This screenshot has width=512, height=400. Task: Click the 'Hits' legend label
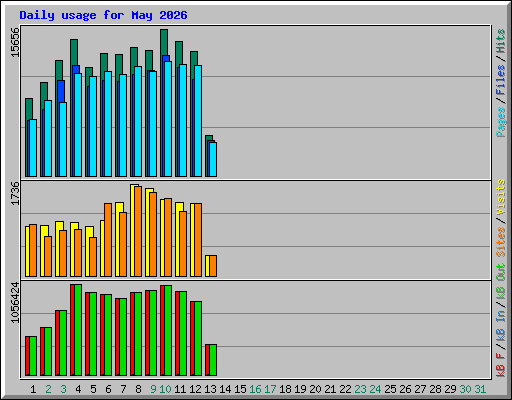[x=501, y=41]
